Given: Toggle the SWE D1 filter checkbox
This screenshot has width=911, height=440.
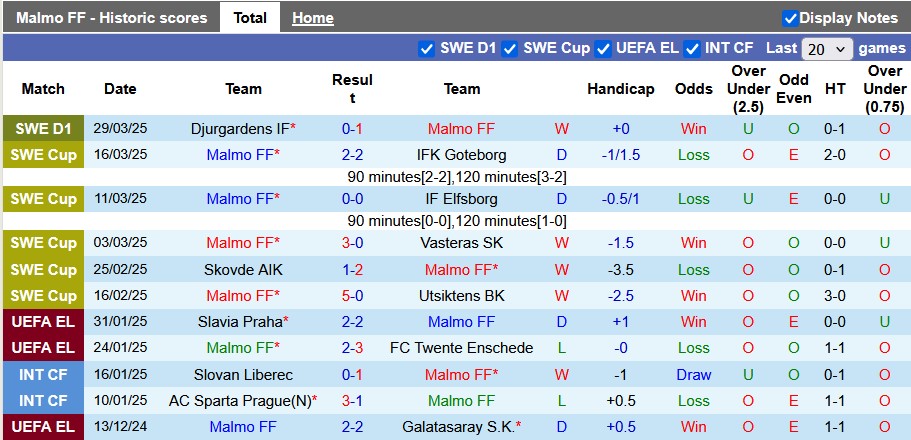Looking at the screenshot, I should click(426, 49).
